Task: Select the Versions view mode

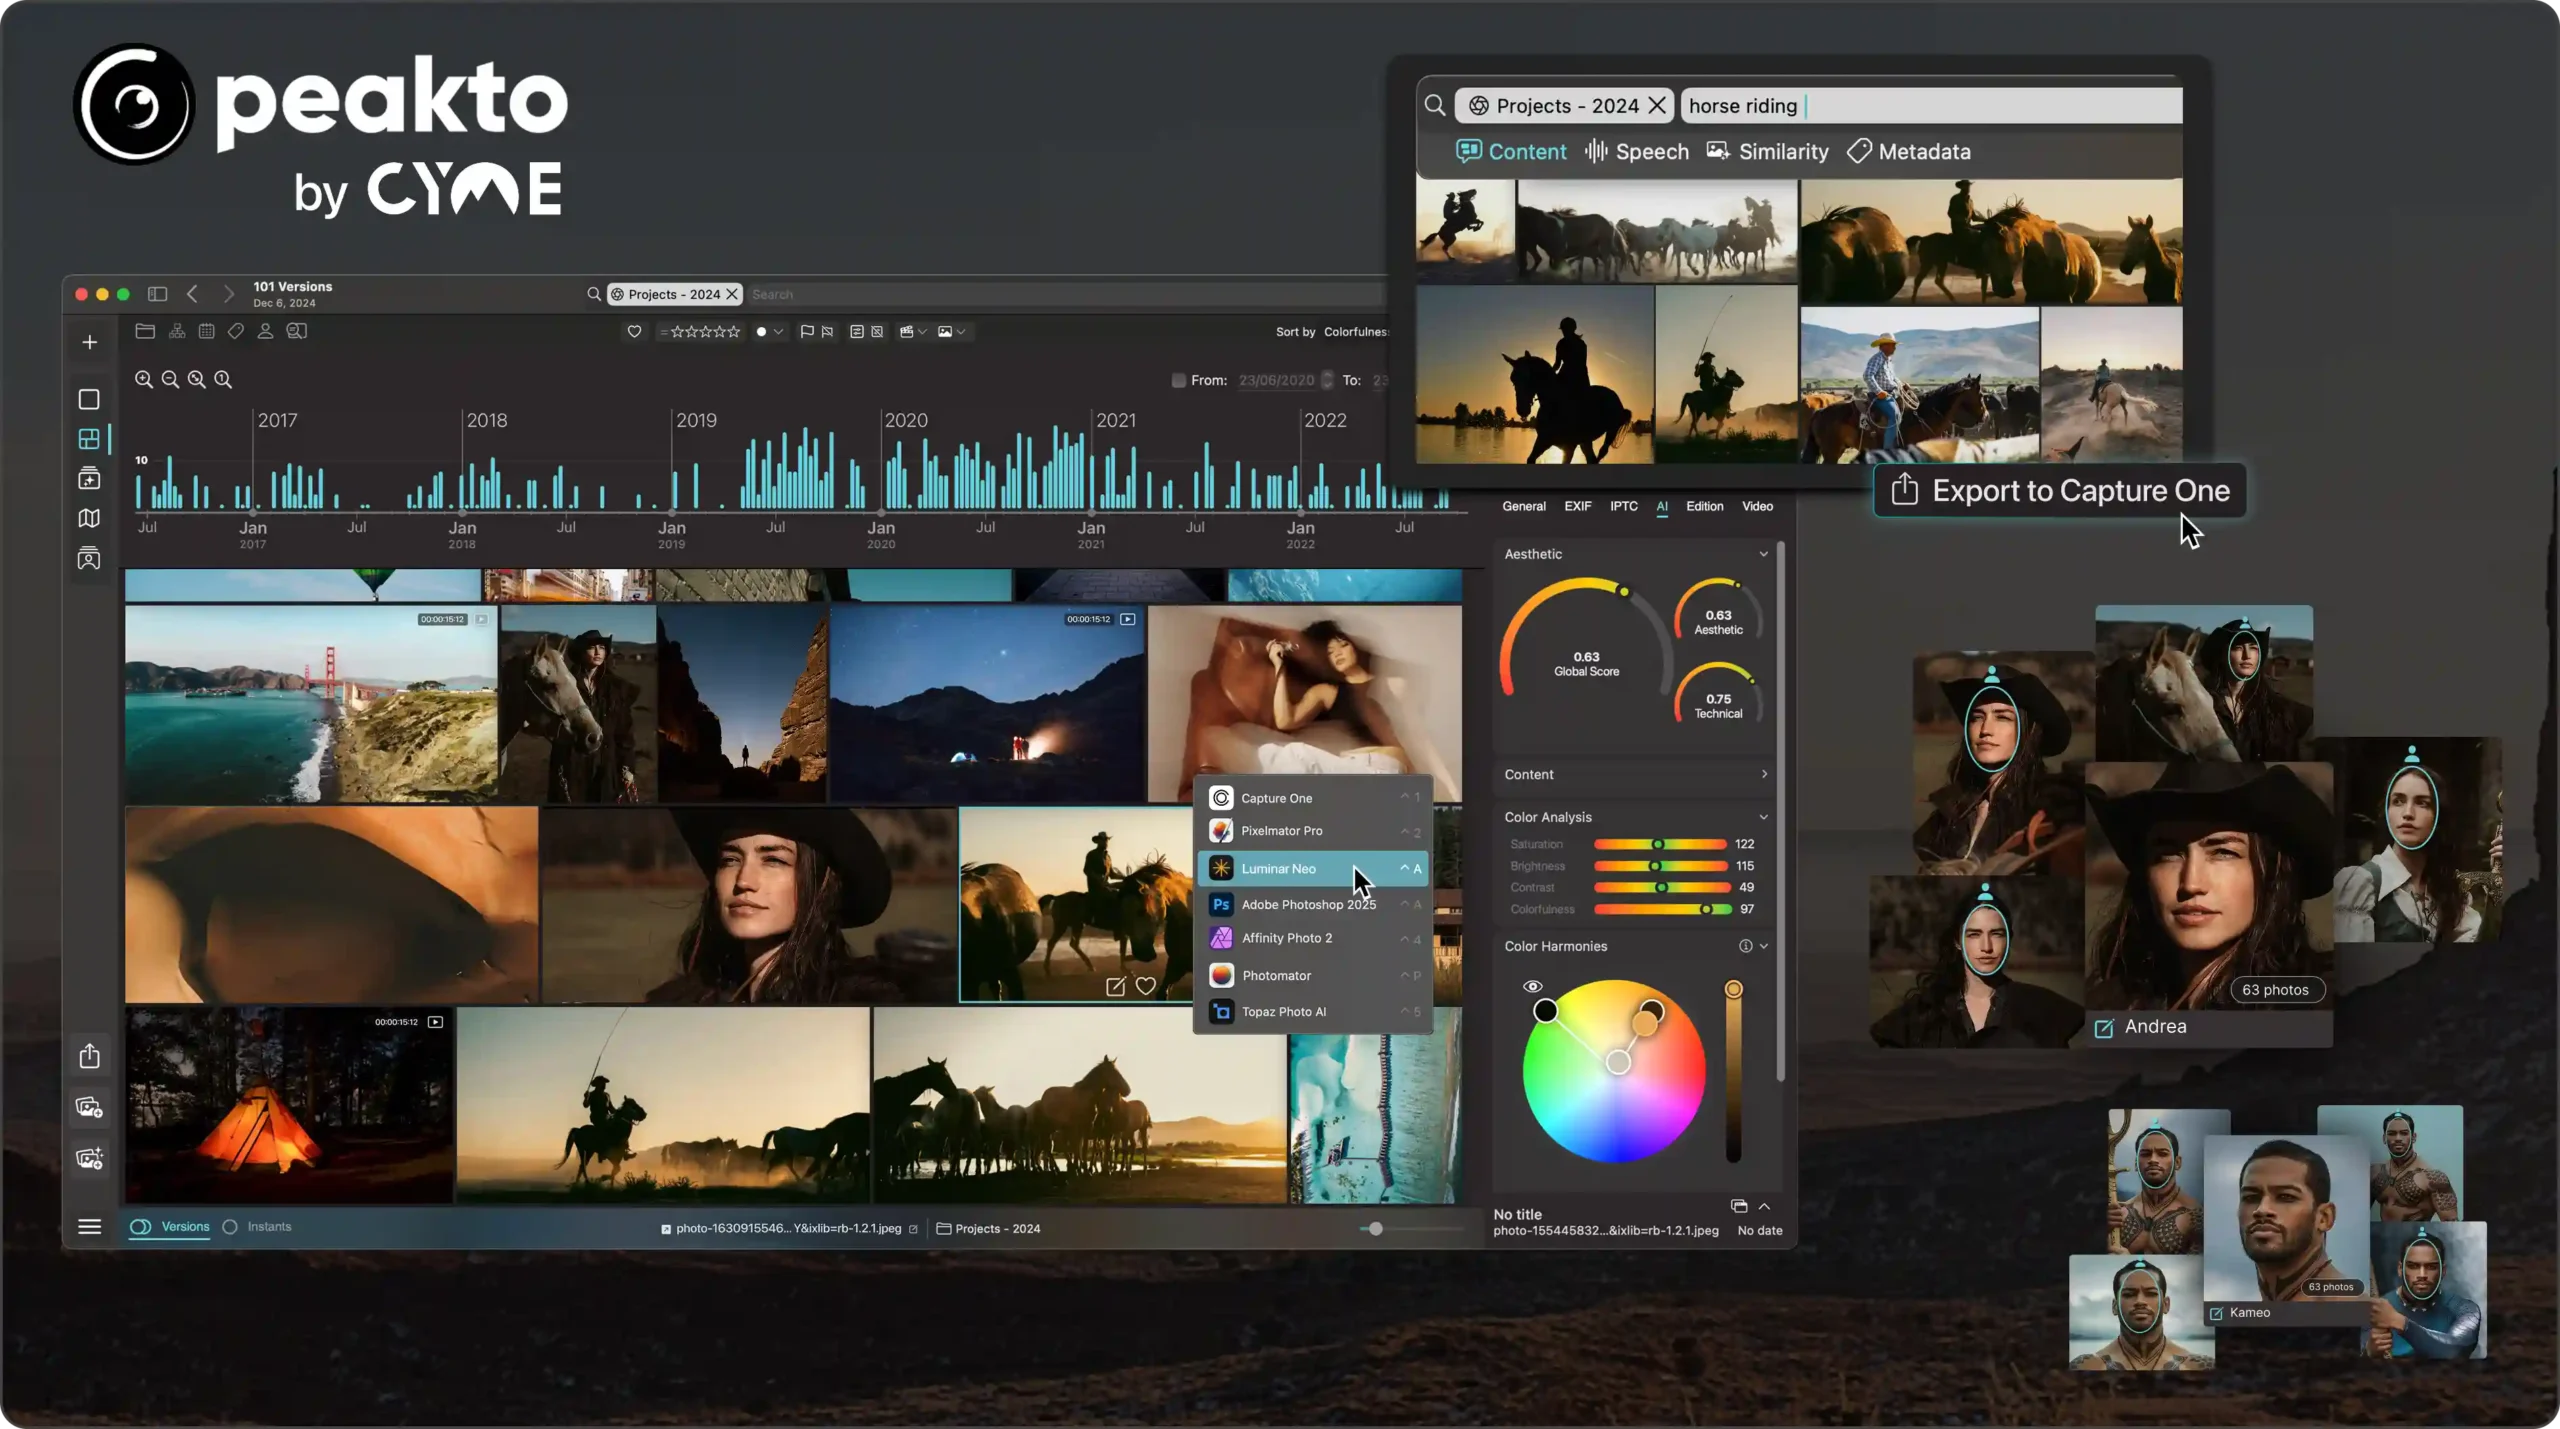Action: (170, 1227)
